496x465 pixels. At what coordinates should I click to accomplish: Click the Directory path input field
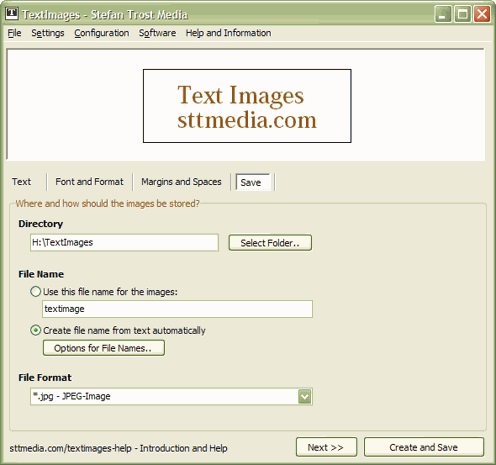coord(124,242)
